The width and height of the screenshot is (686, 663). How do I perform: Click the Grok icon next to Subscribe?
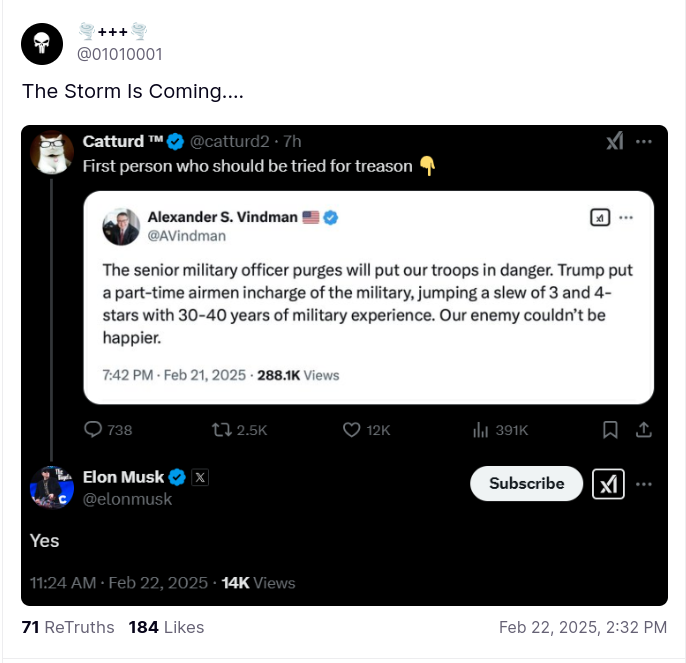[x=609, y=484]
